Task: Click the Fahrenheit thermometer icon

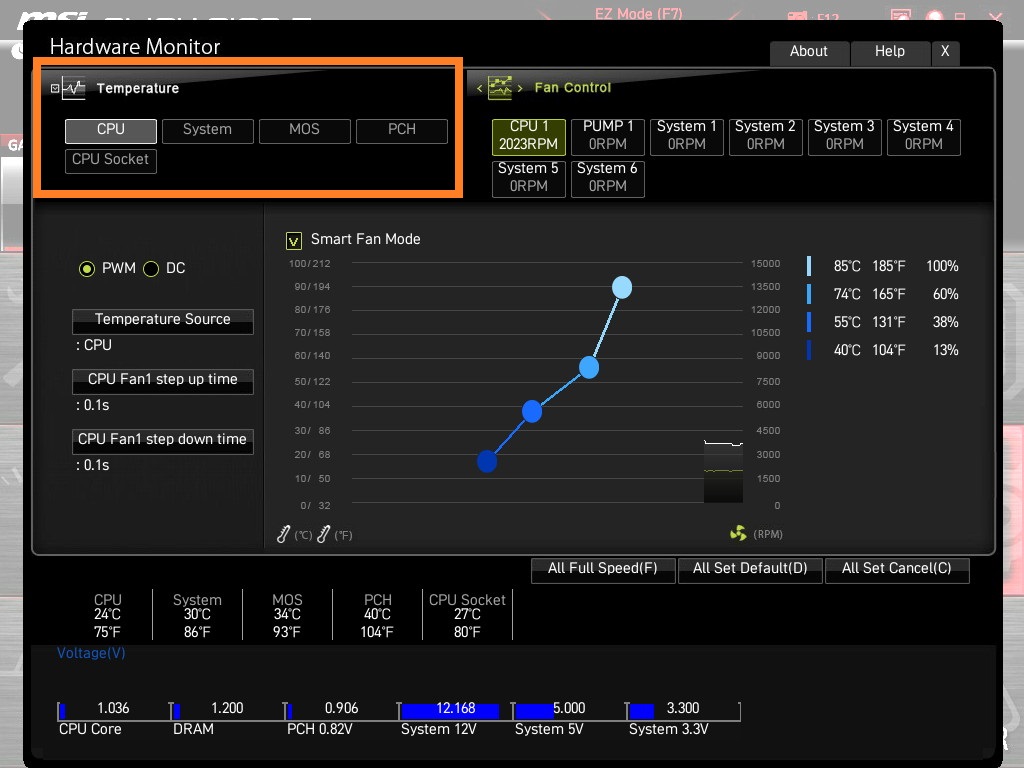Action: (323, 534)
